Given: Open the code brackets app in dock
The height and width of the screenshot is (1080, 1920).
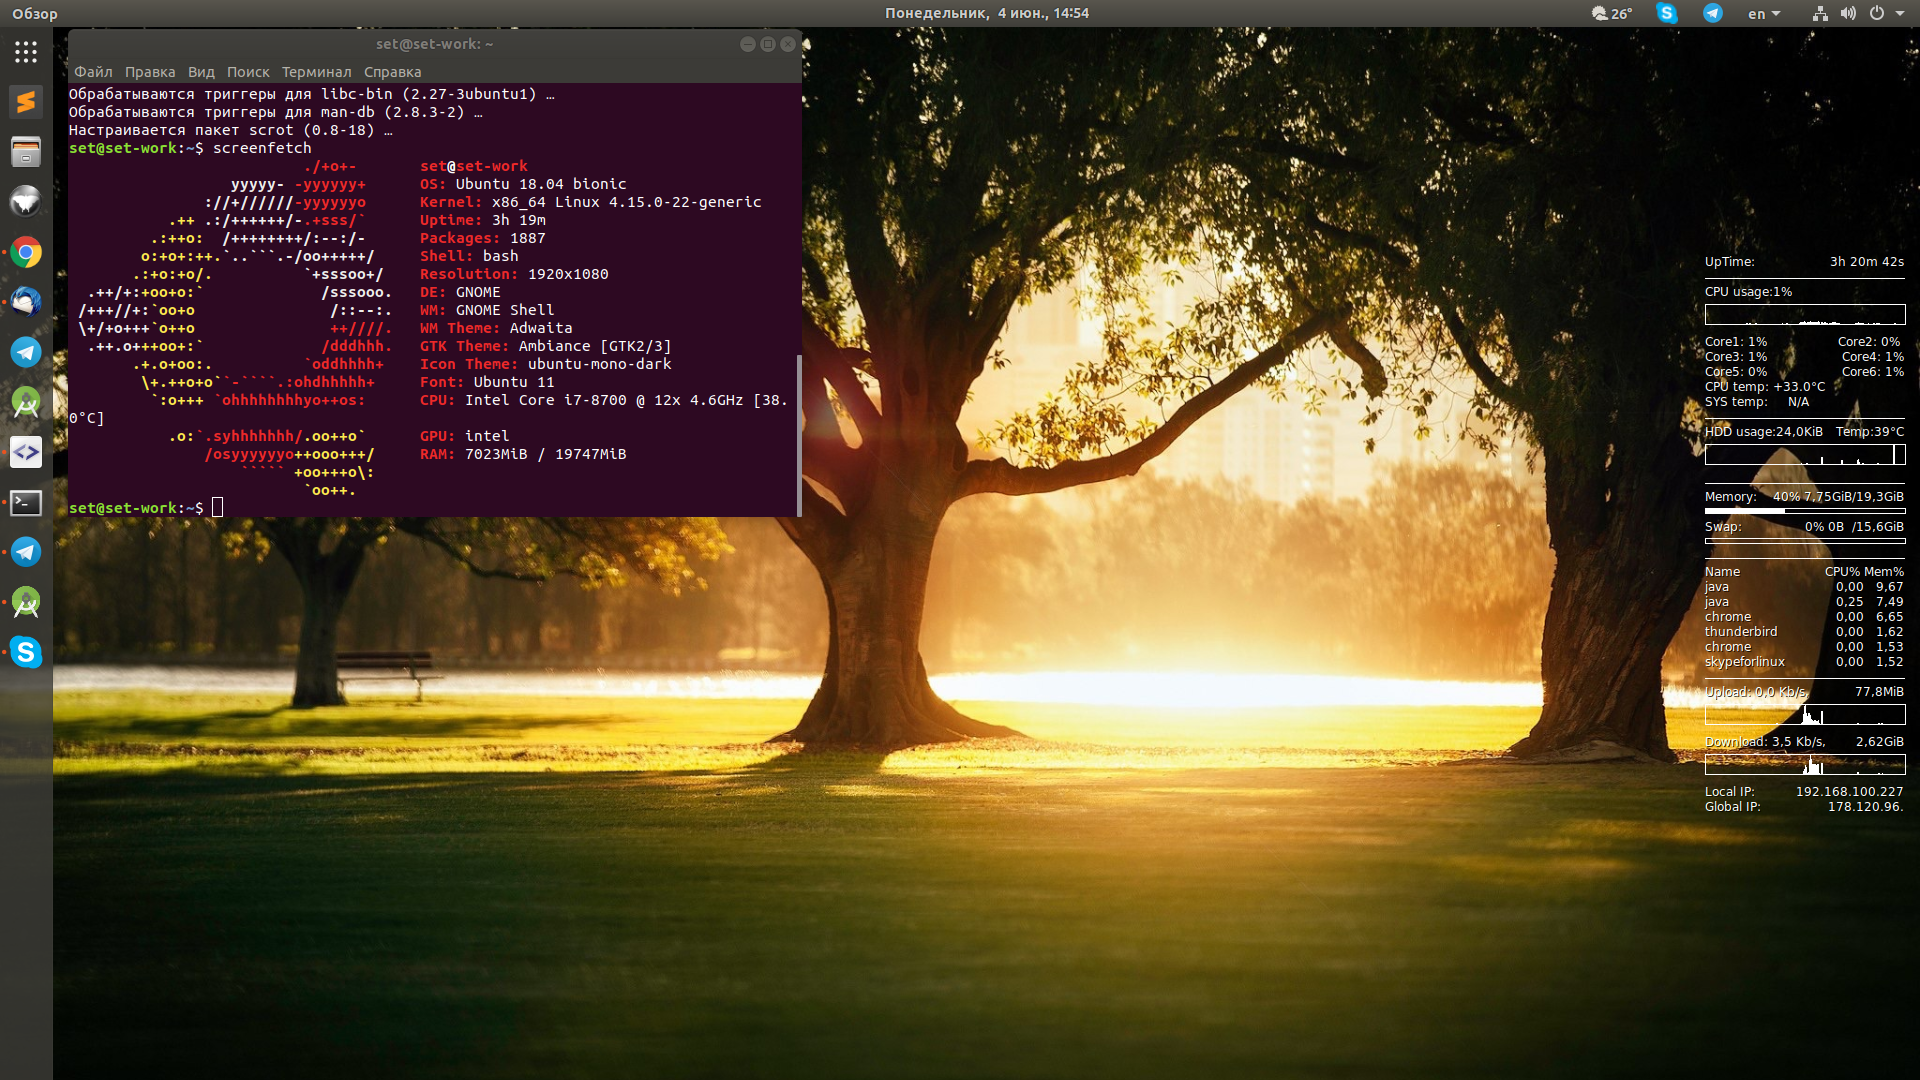Looking at the screenshot, I should pyautogui.click(x=26, y=452).
